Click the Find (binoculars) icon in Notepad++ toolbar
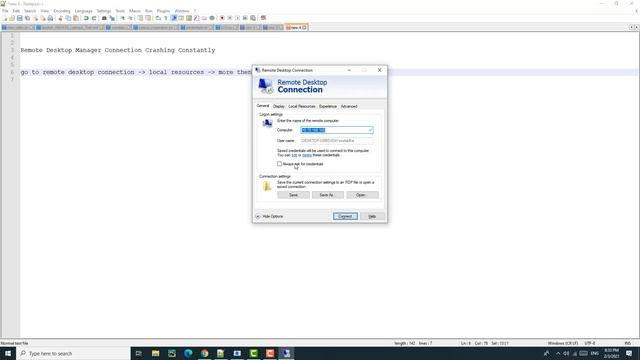The height and width of the screenshot is (360, 640). click(104, 18)
